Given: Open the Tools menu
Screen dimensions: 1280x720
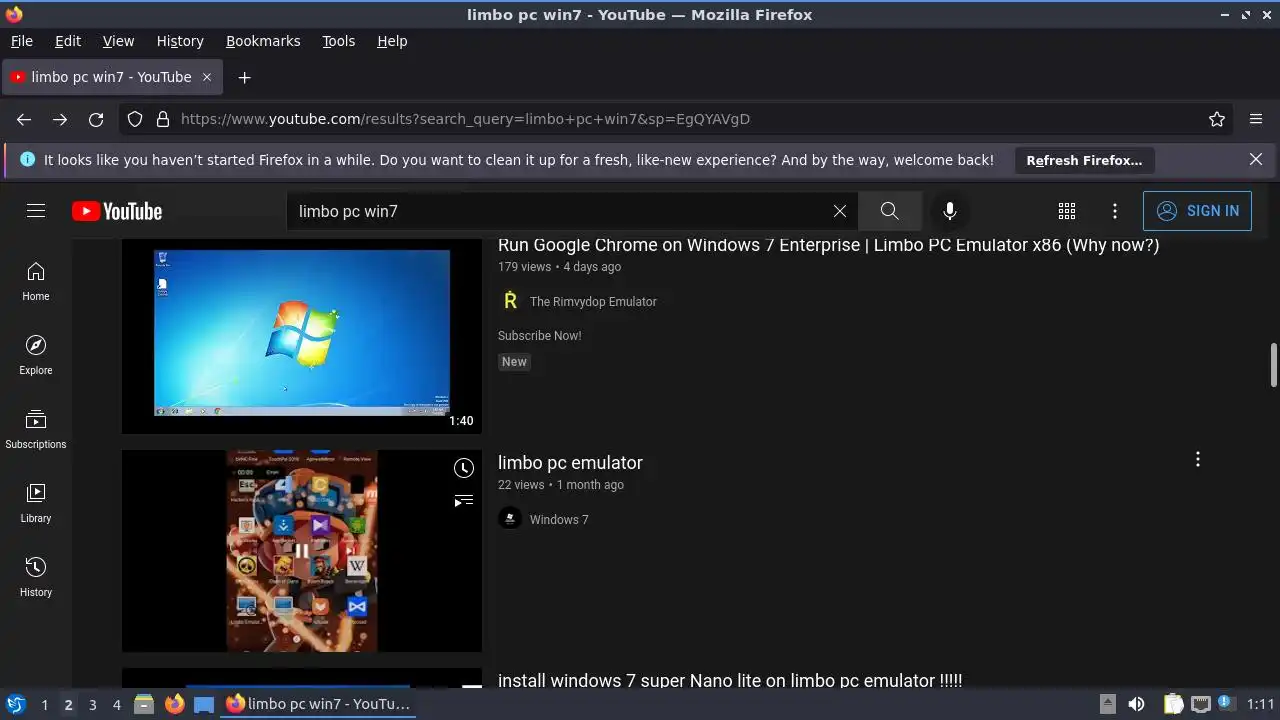Looking at the screenshot, I should coord(338,41).
